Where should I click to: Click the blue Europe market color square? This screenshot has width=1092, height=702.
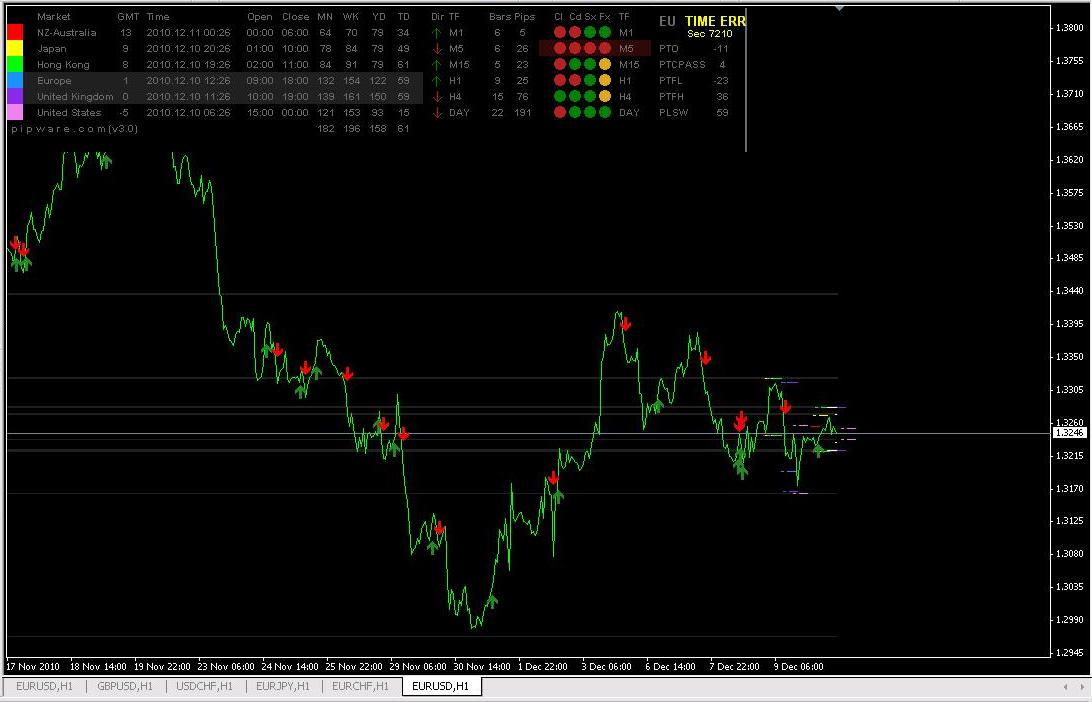(15, 80)
